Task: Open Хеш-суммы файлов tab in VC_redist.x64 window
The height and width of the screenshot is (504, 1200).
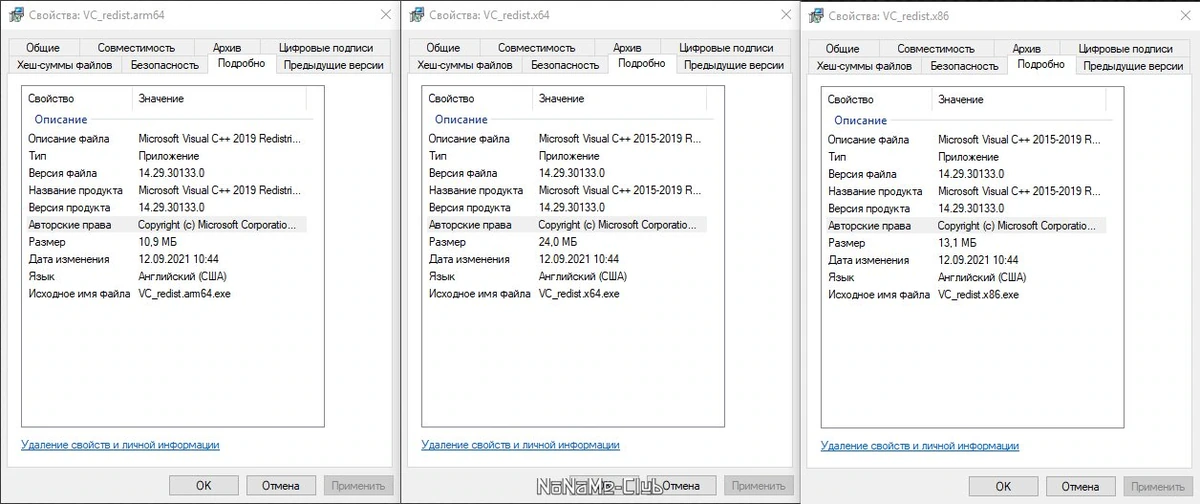Action: 465,65
